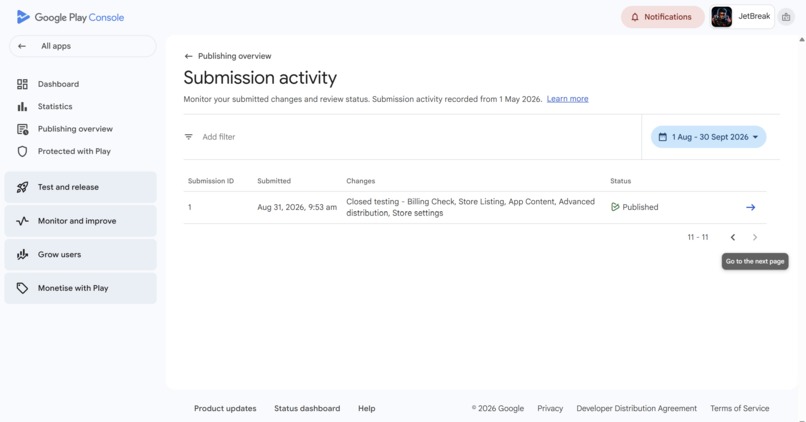Expand the Test and release section

click(x=81, y=187)
